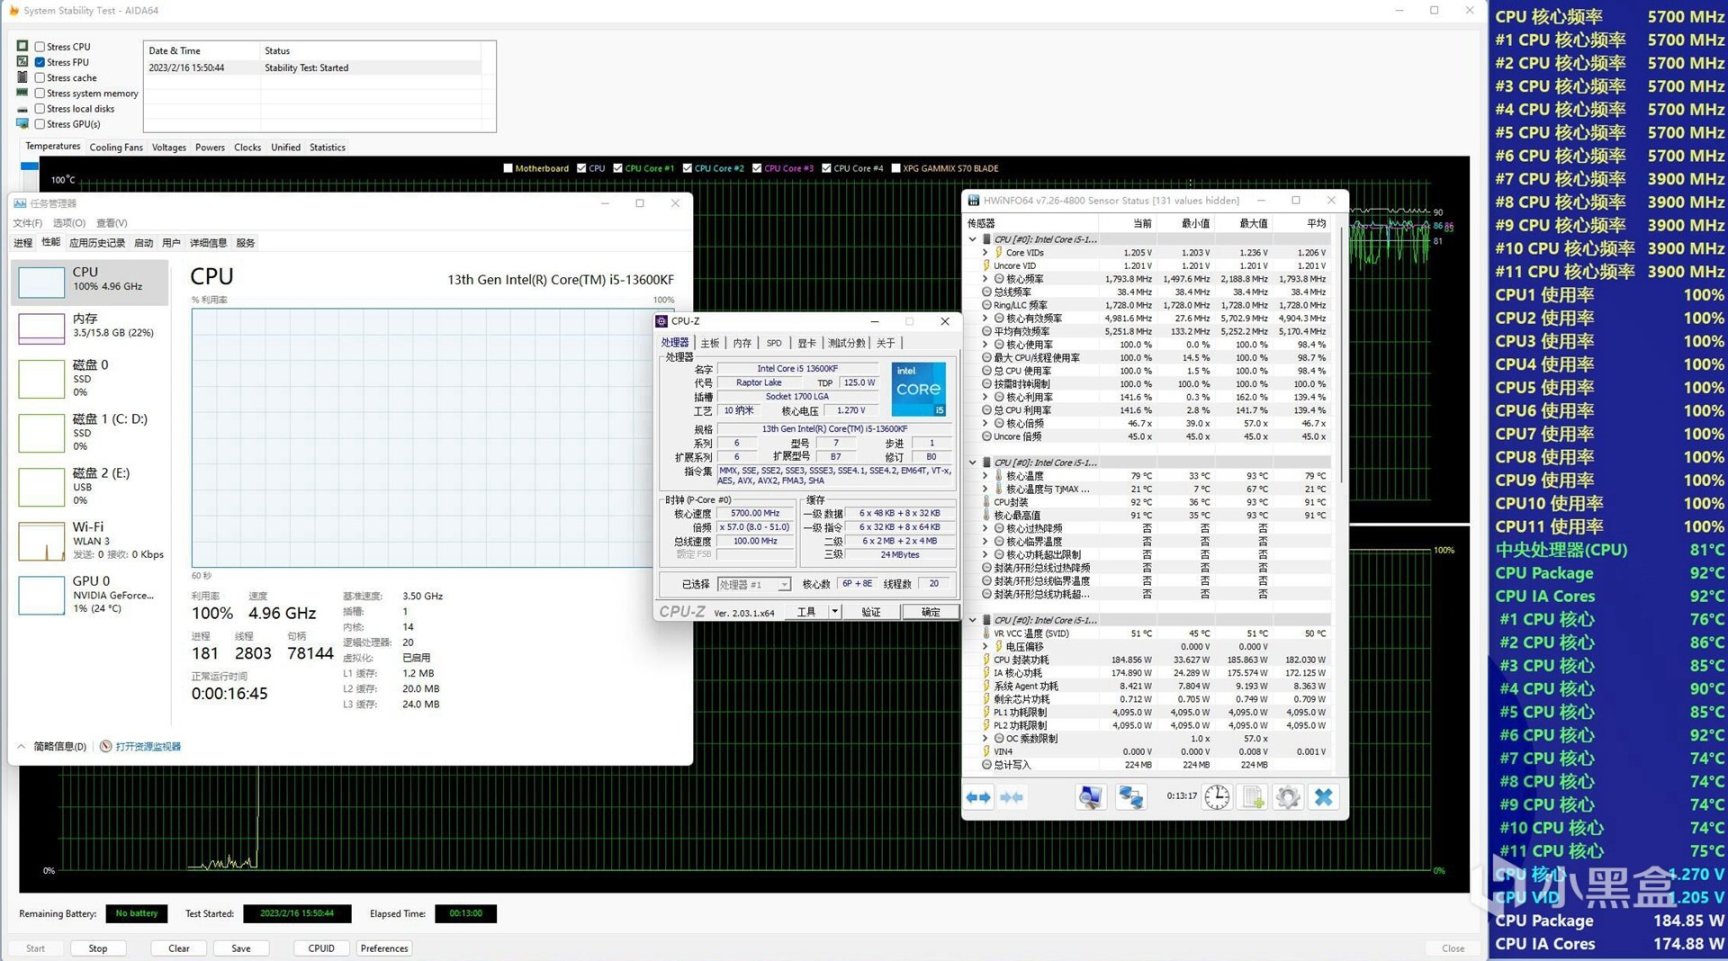Toggle Motherboard temperature graph checkbox
This screenshot has height=961, width=1728.
click(508, 168)
